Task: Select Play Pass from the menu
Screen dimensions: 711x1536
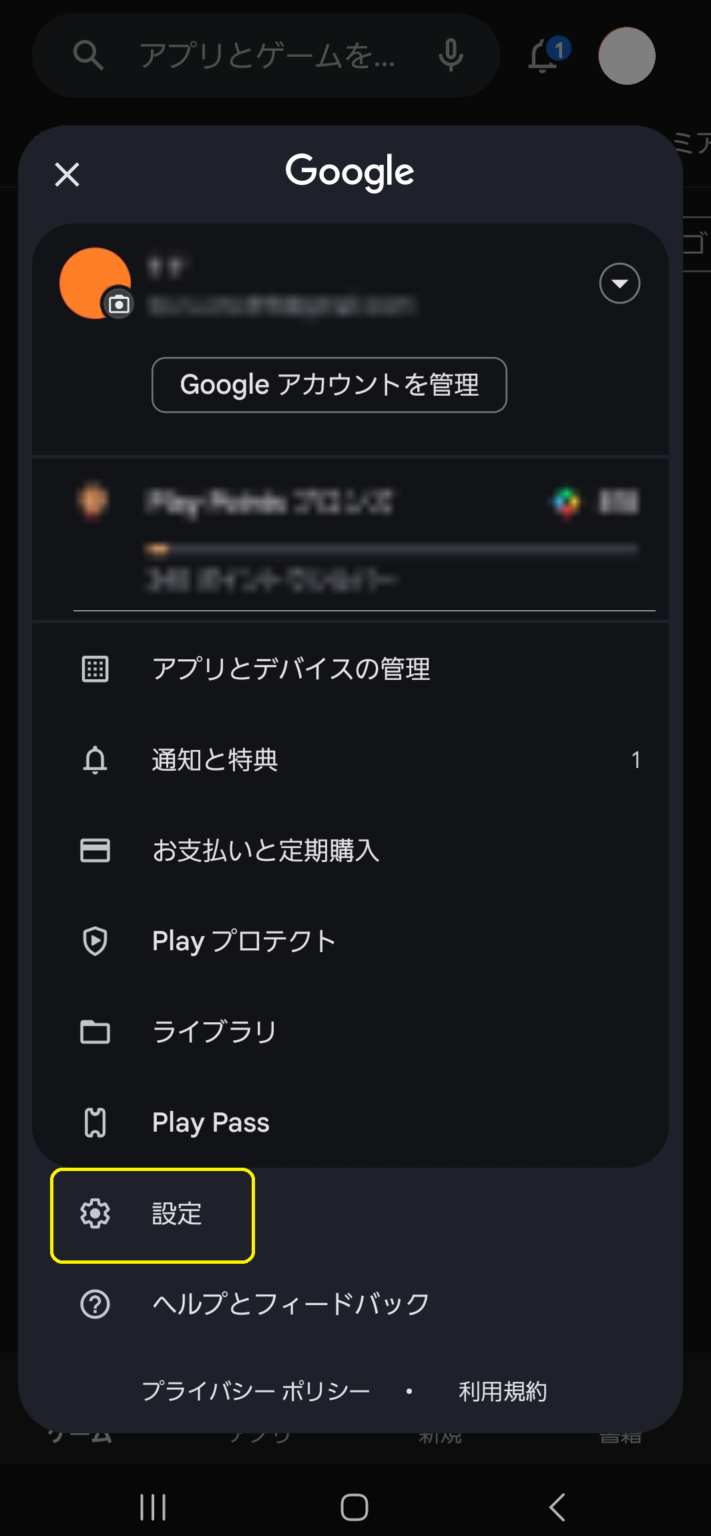Action: tap(210, 1122)
